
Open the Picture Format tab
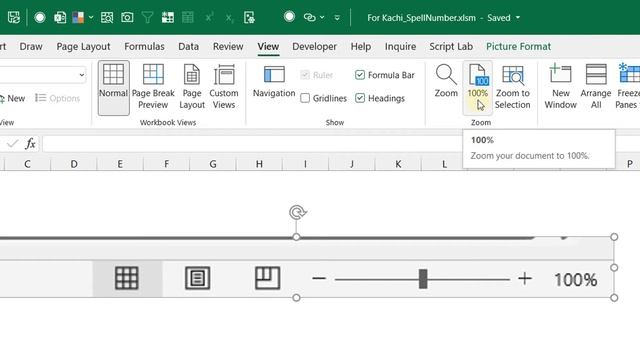(x=518, y=47)
